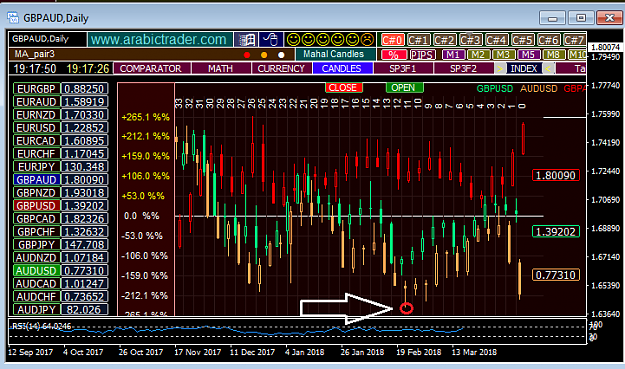
Task: Click the 1.80090 price label box
Action: point(556,175)
